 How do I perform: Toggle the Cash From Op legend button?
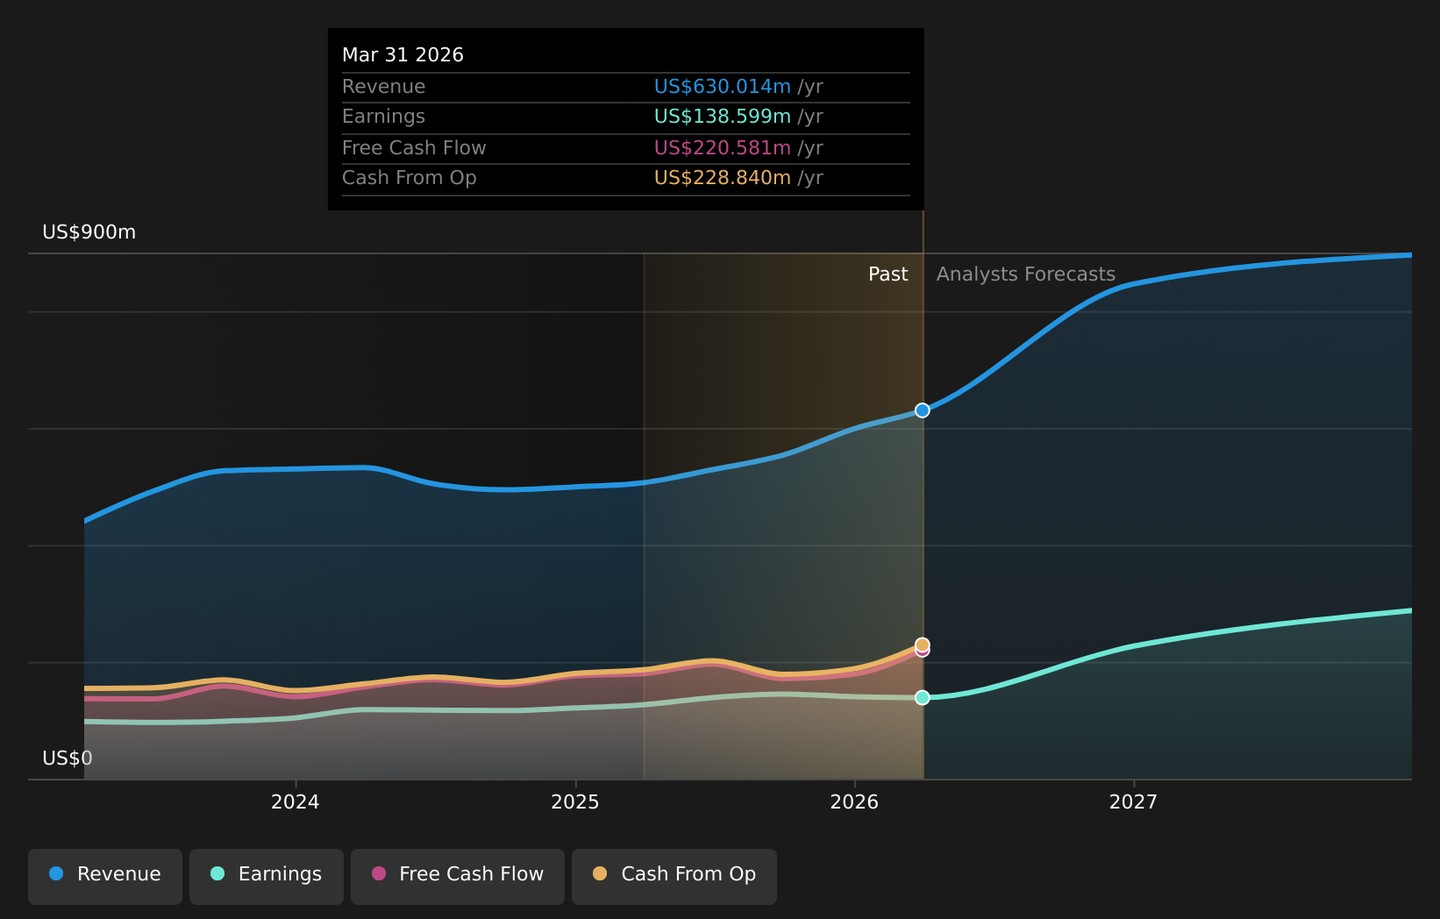pos(674,876)
